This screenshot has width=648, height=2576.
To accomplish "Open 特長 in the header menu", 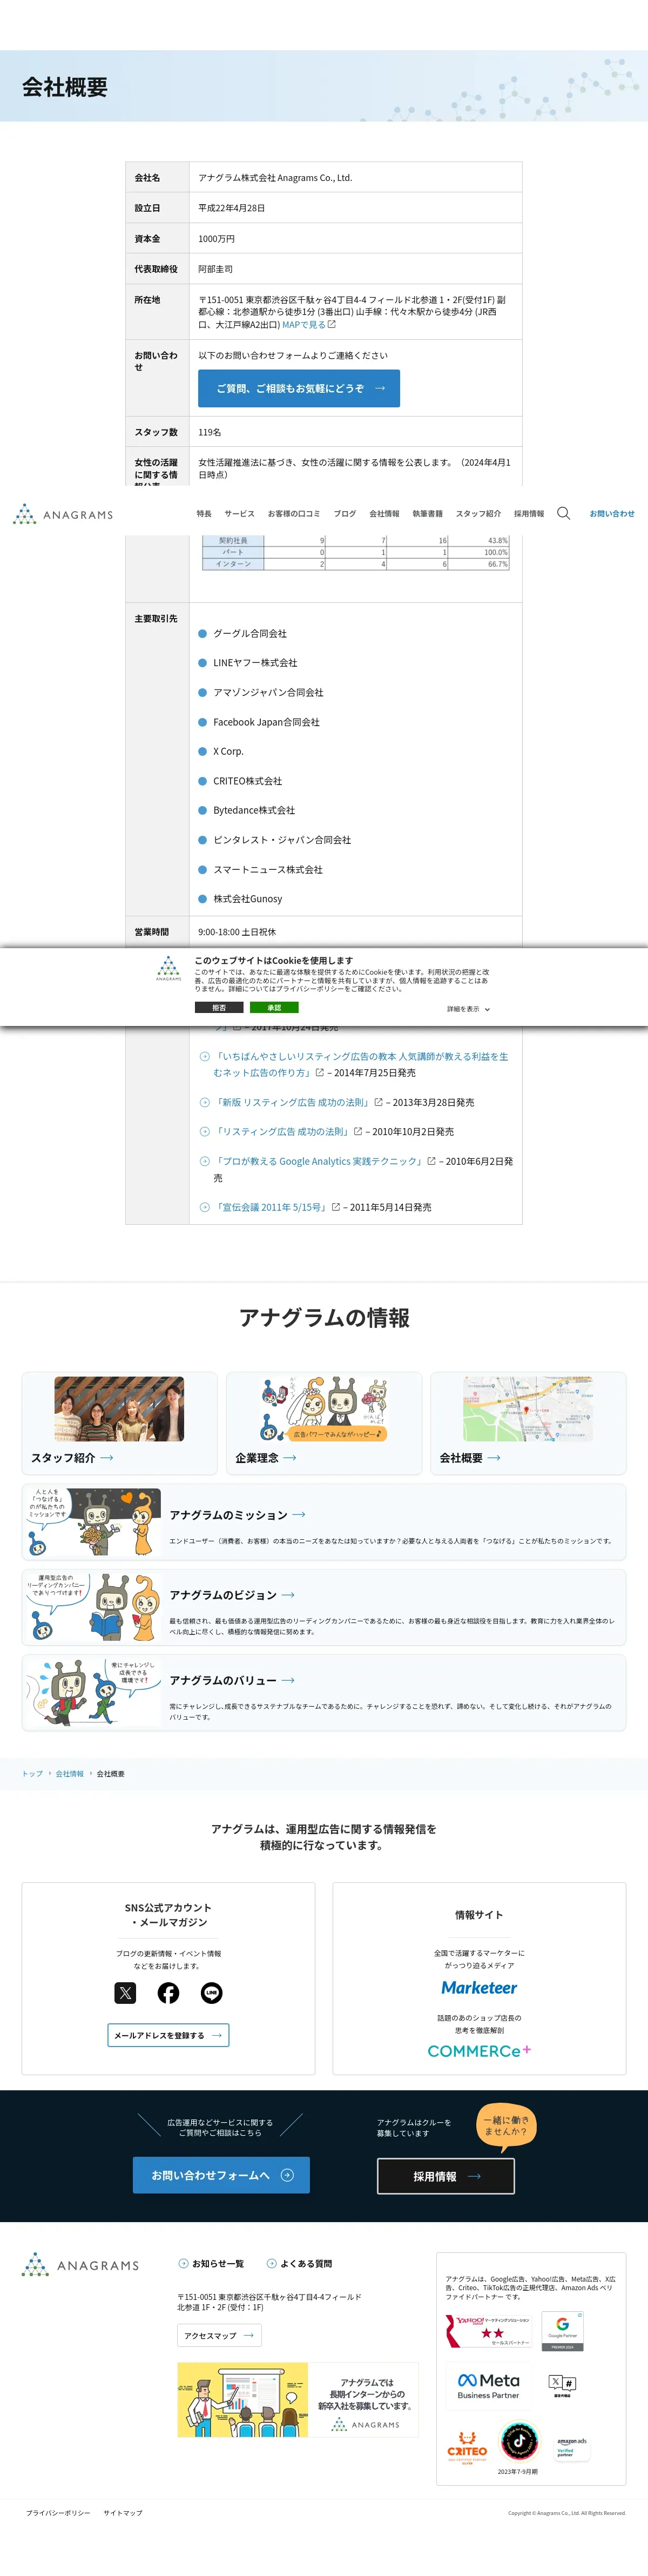I will pyautogui.click(x=204, y=513).
